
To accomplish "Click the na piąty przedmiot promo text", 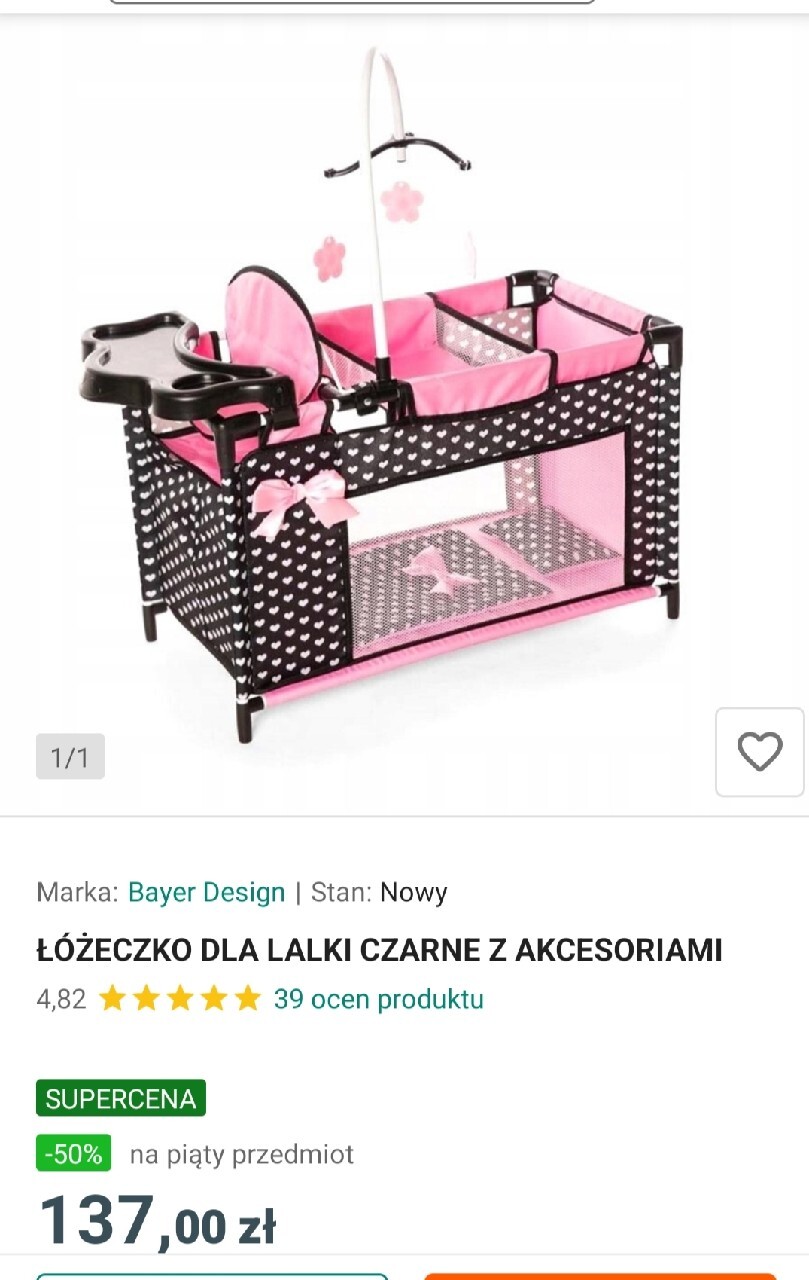I will [242, 1155].
